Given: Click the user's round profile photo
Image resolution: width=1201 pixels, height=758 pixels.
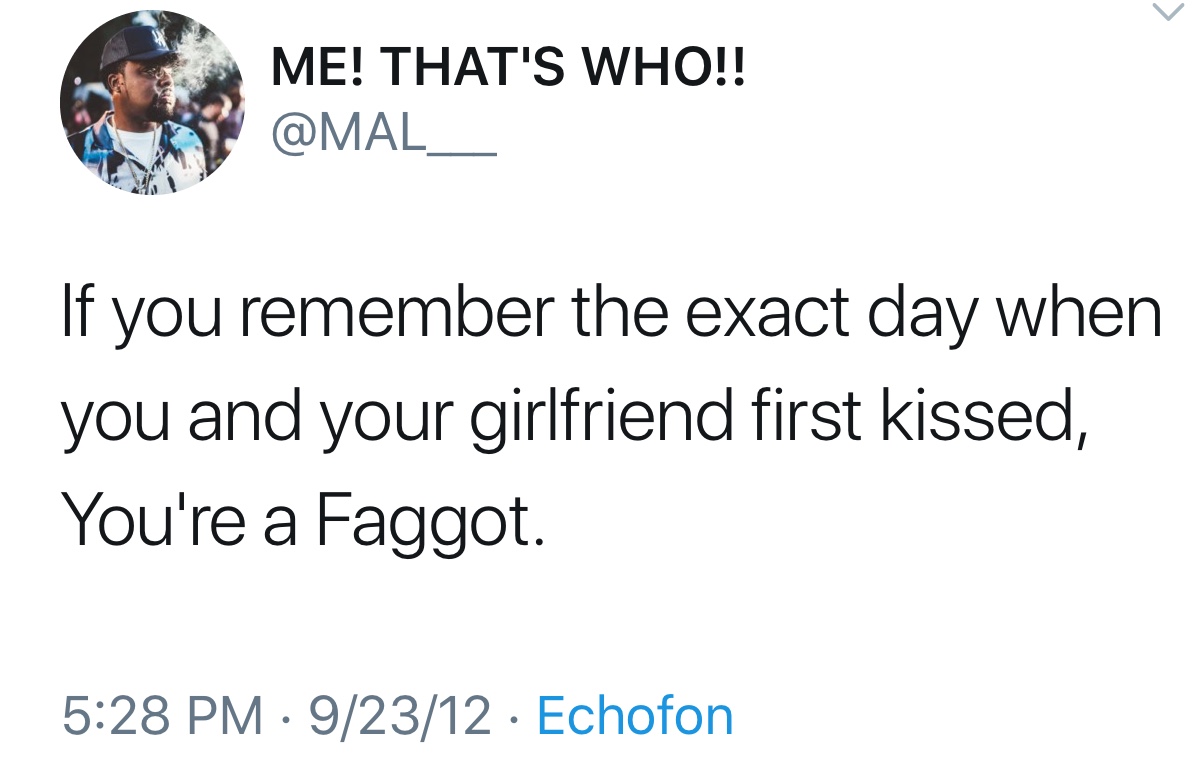Looking at the screenshot, I should (152, 103).
